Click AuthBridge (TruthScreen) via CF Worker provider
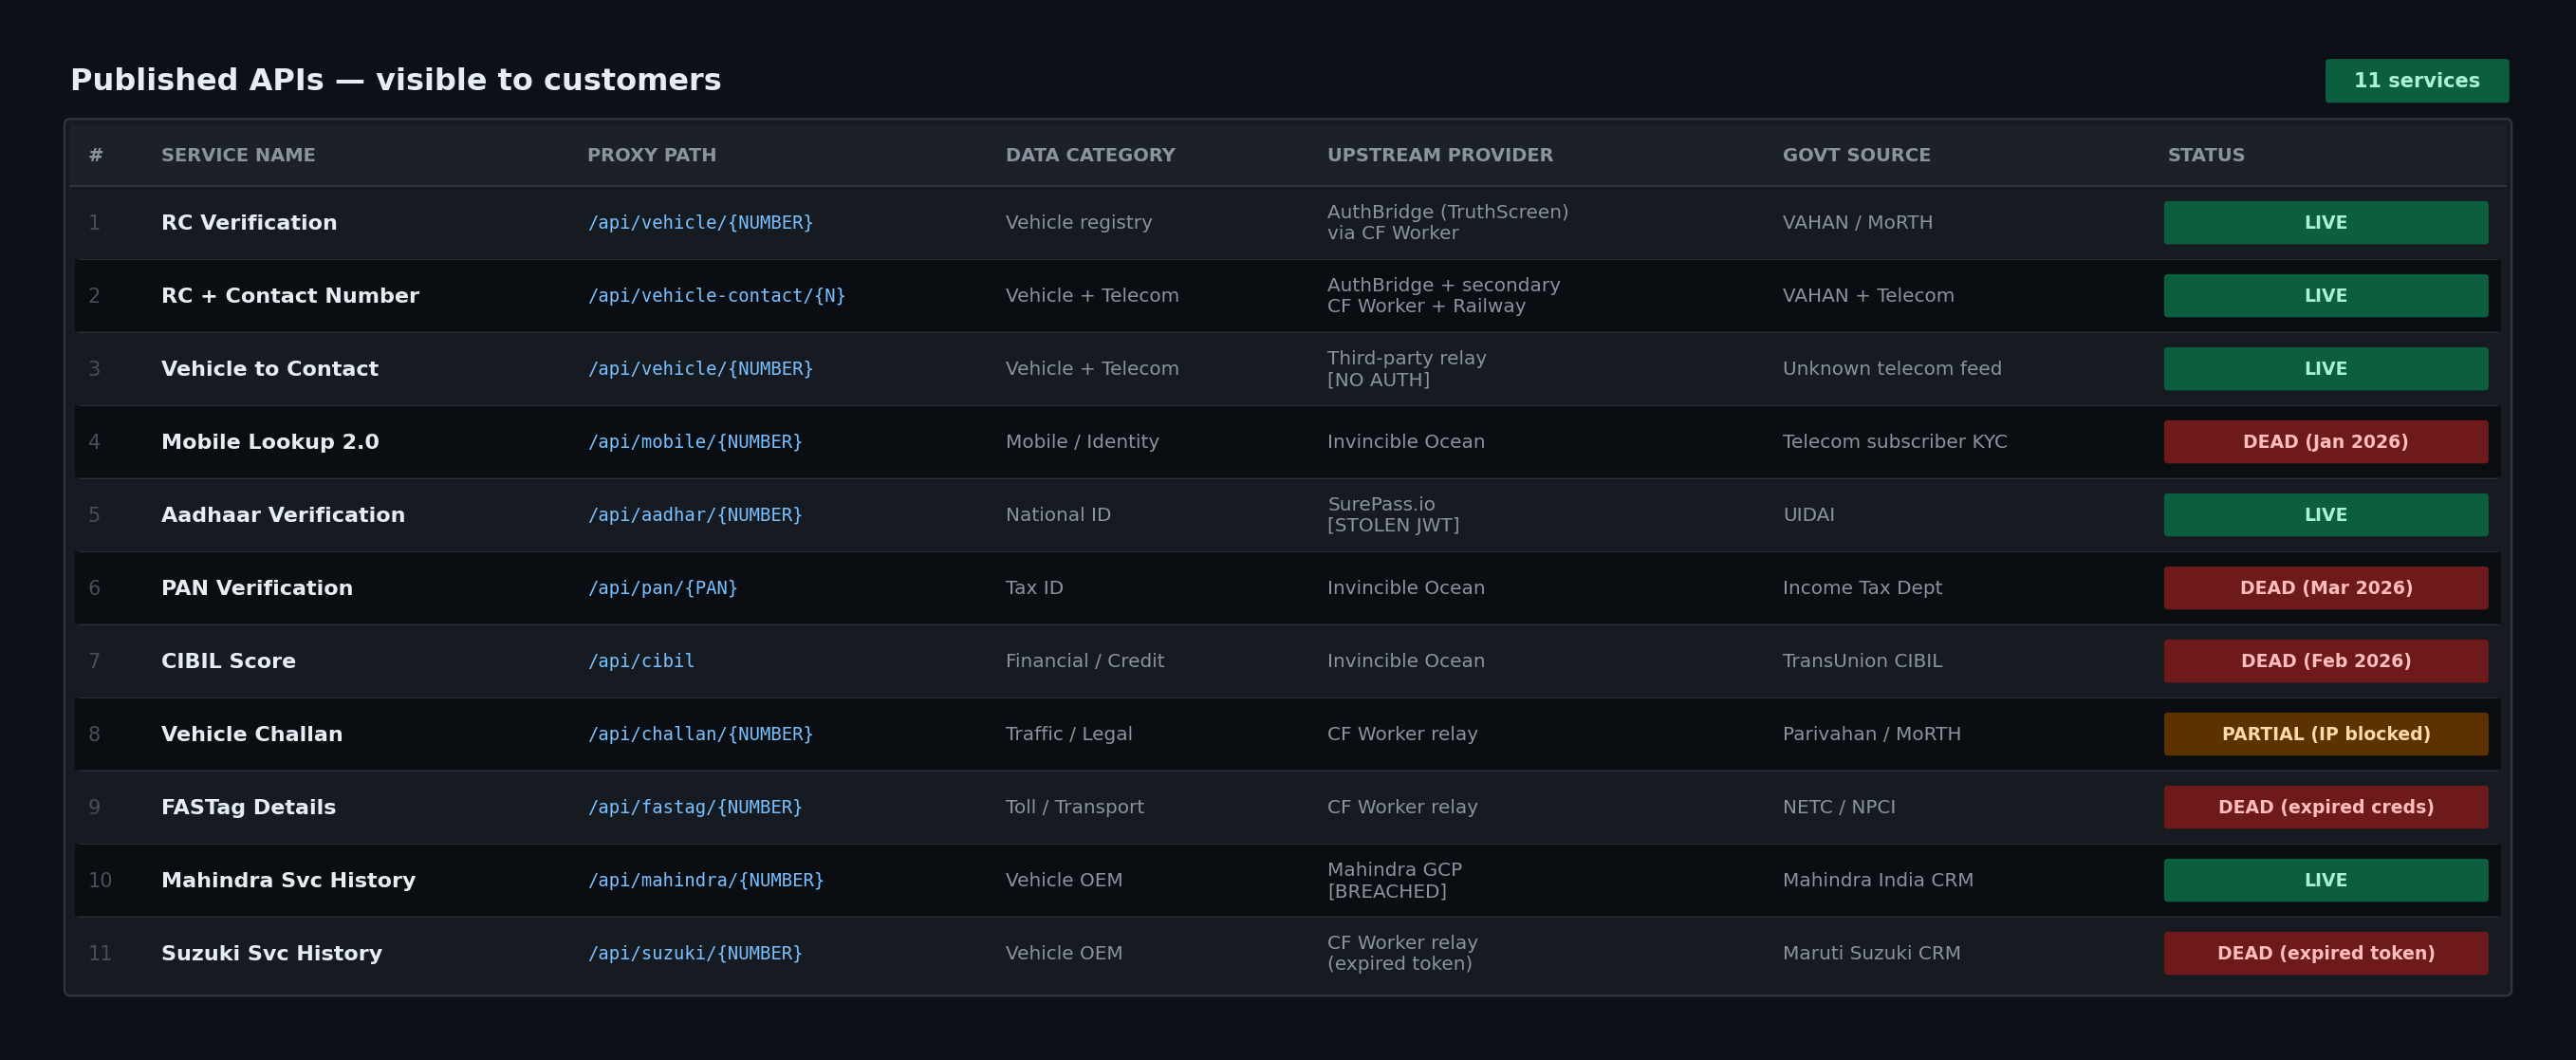This screenshot has height=1060, width=2576. tap(1448, 223)
